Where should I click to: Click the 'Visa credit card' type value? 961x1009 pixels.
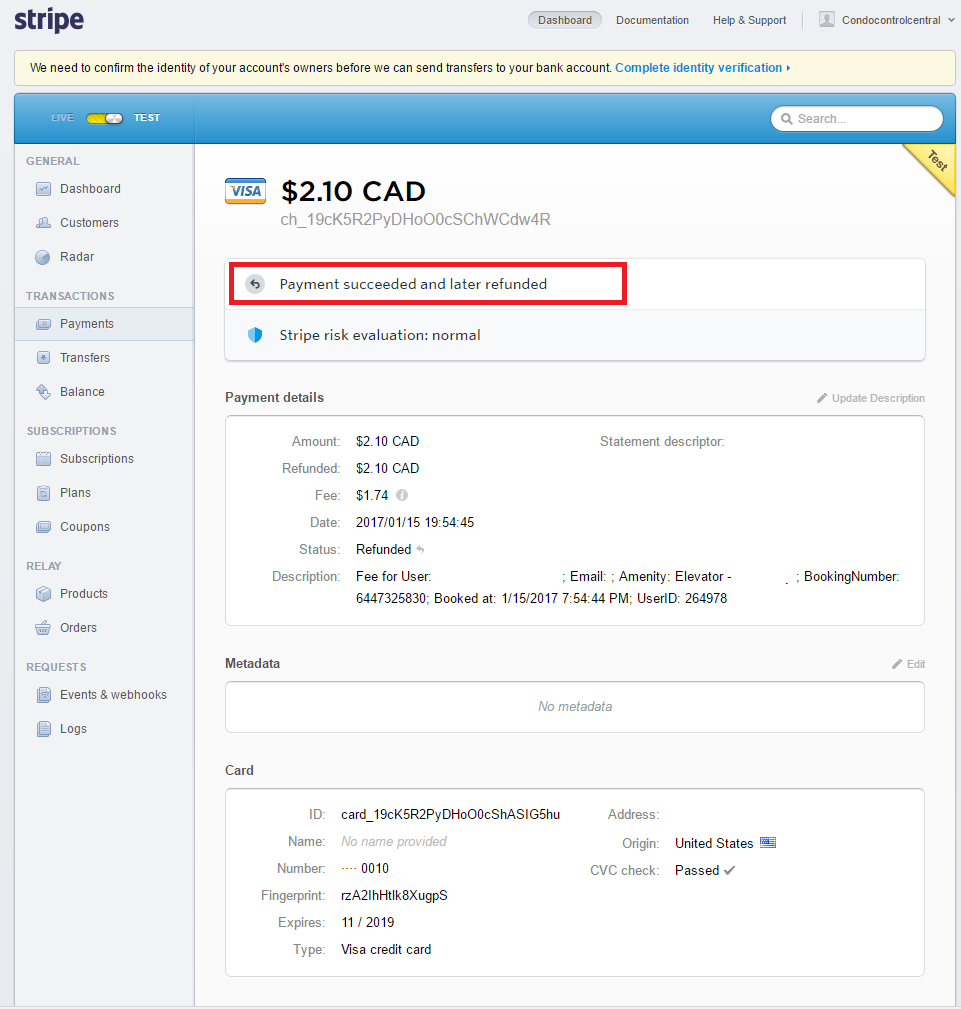click(x=386, y=950)
